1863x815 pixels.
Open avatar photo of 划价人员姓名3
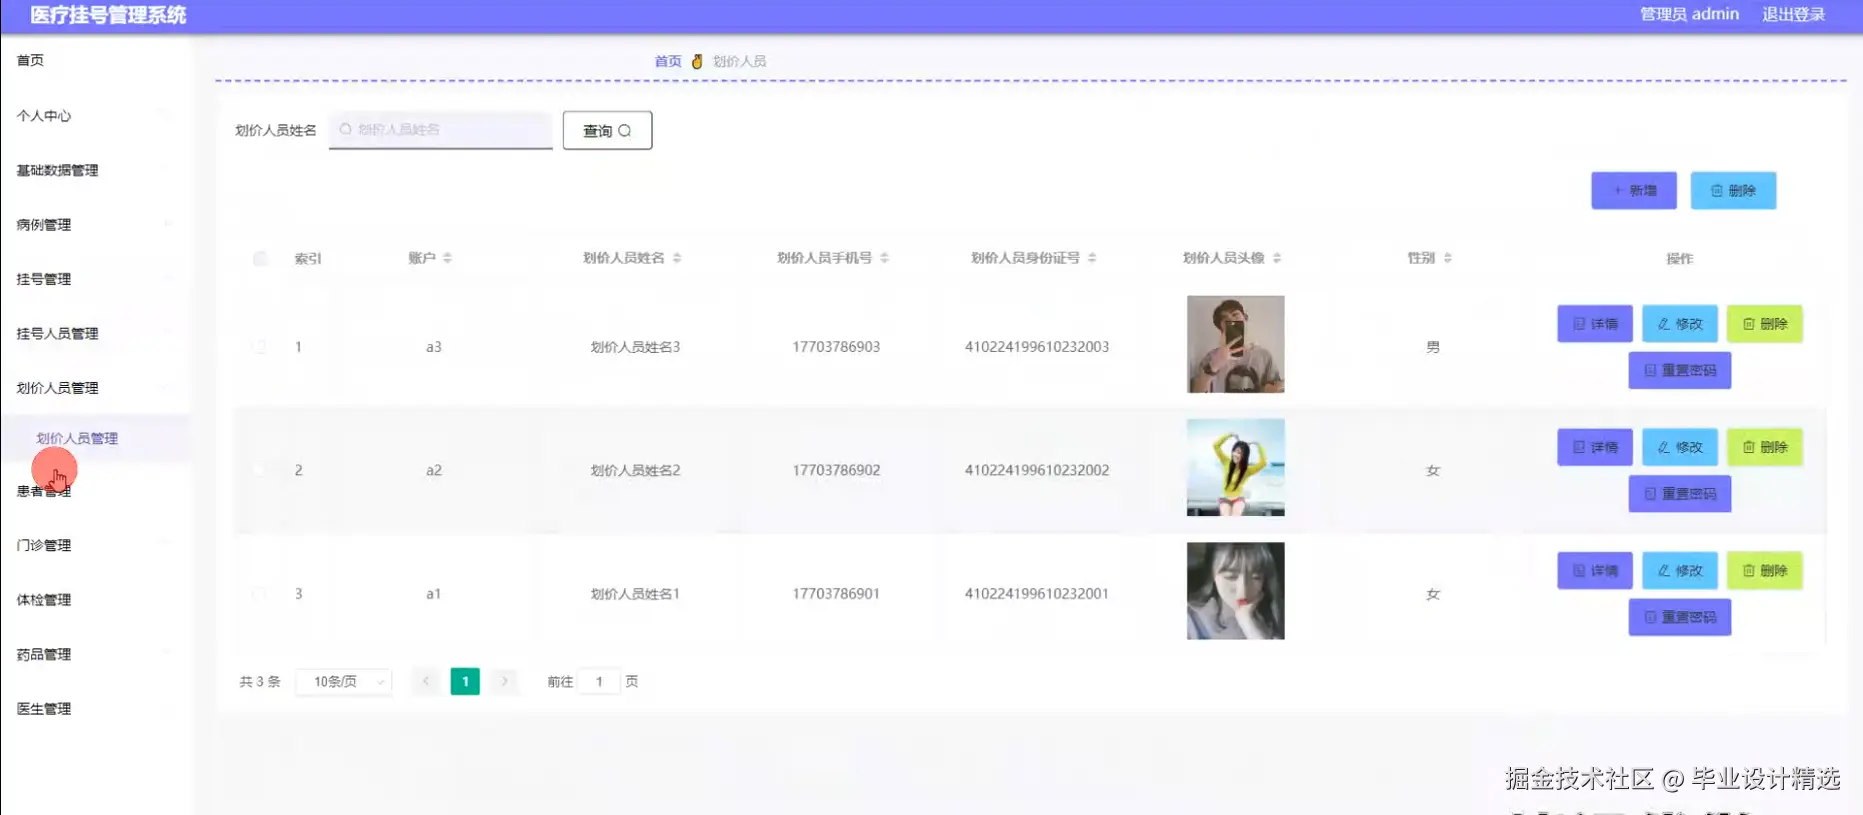tap(1235, 344)
